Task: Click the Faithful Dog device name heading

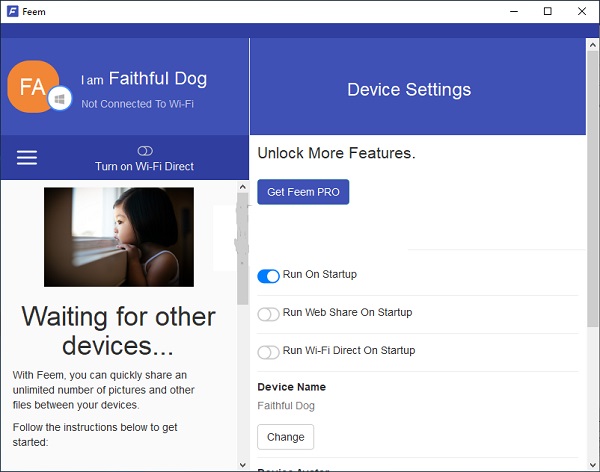Action: tap(157, 78)
